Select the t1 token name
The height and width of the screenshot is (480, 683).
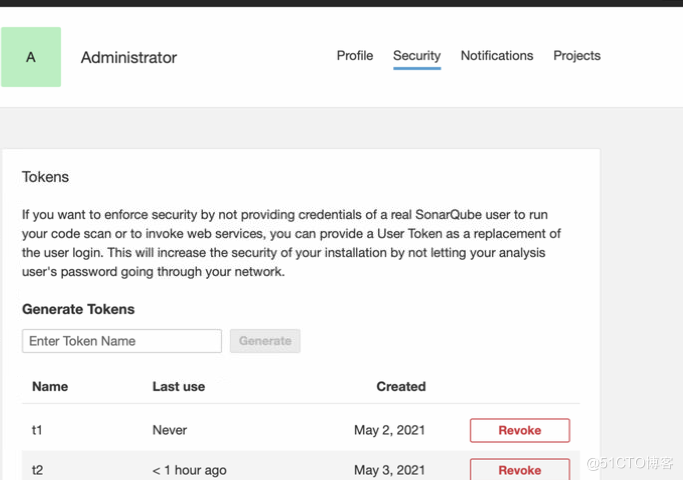37,430
